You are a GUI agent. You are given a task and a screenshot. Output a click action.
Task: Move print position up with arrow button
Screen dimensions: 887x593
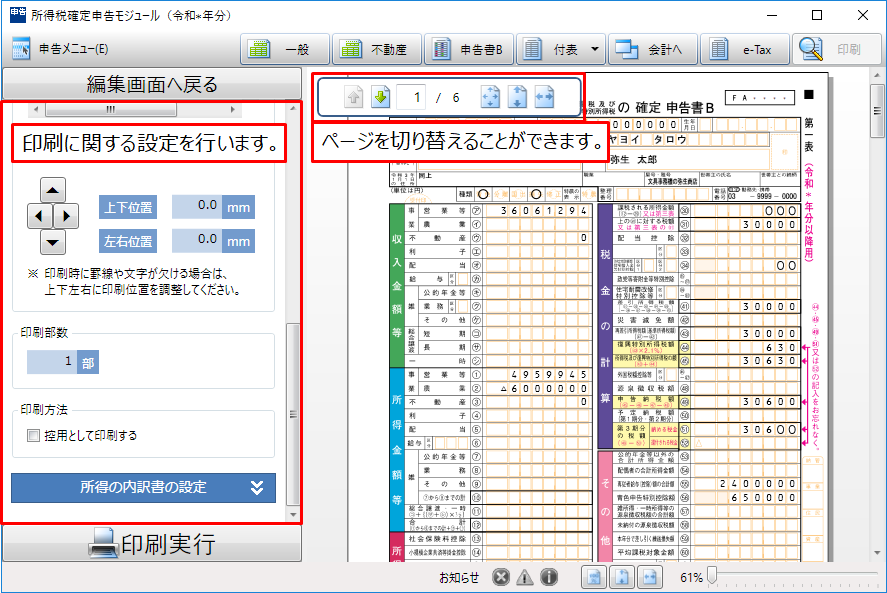click(52, 189)
